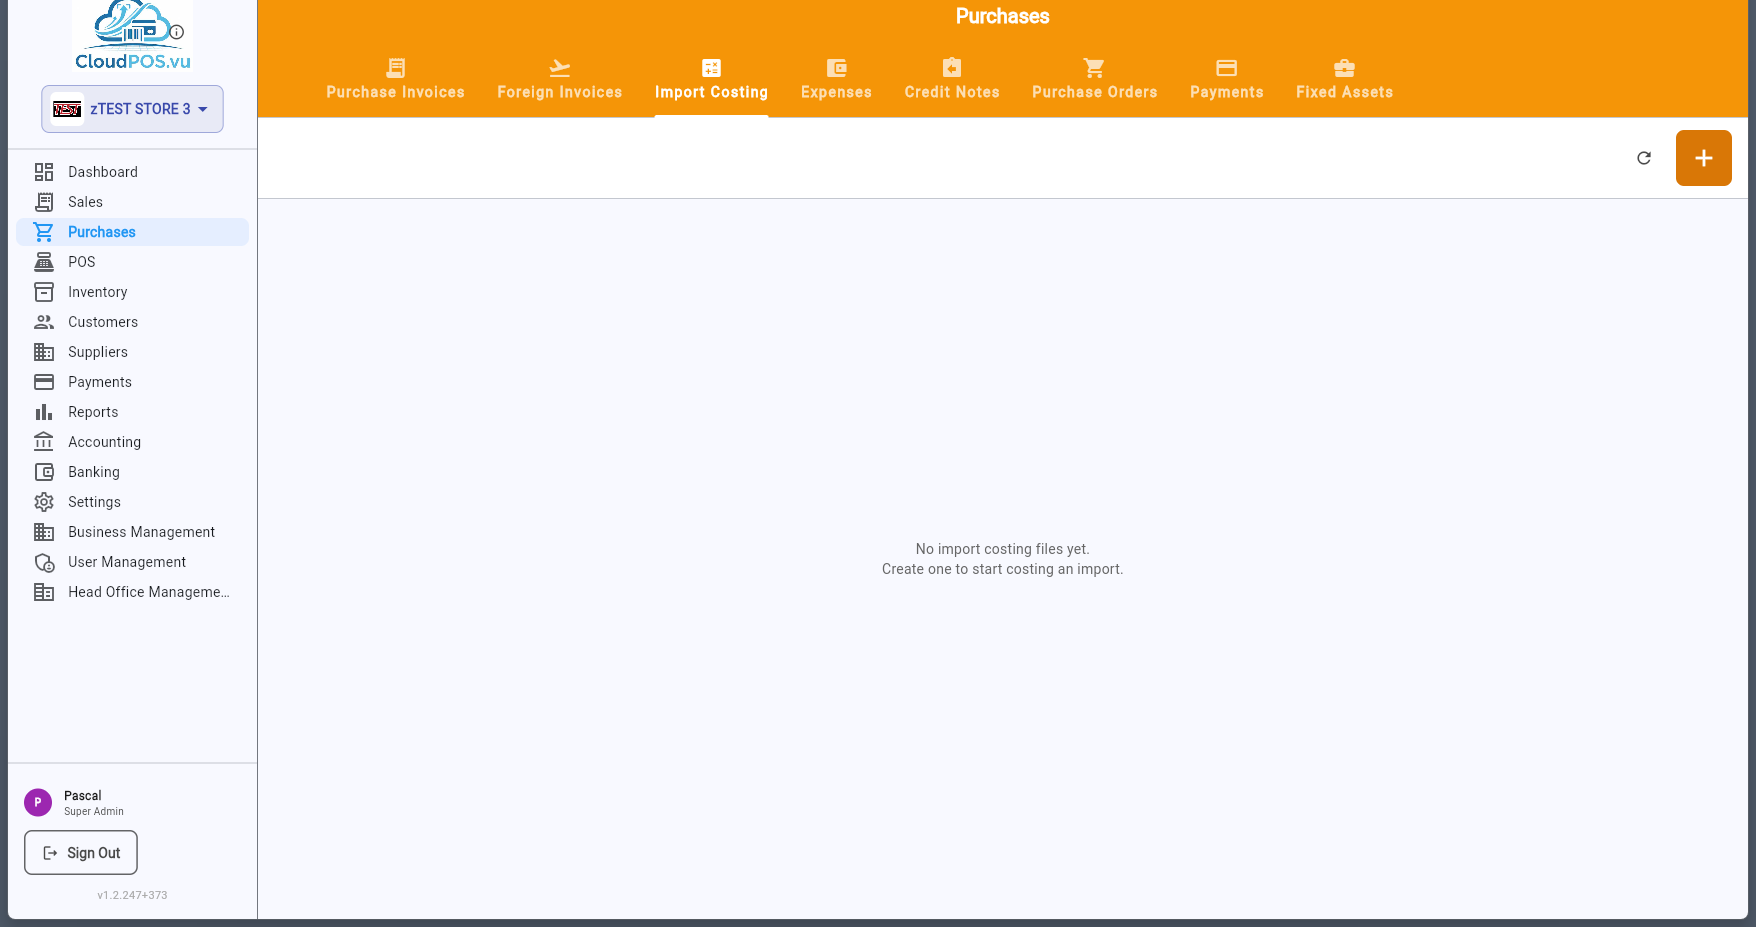
Task: Open User Management in sidebar
Action: 132,562
